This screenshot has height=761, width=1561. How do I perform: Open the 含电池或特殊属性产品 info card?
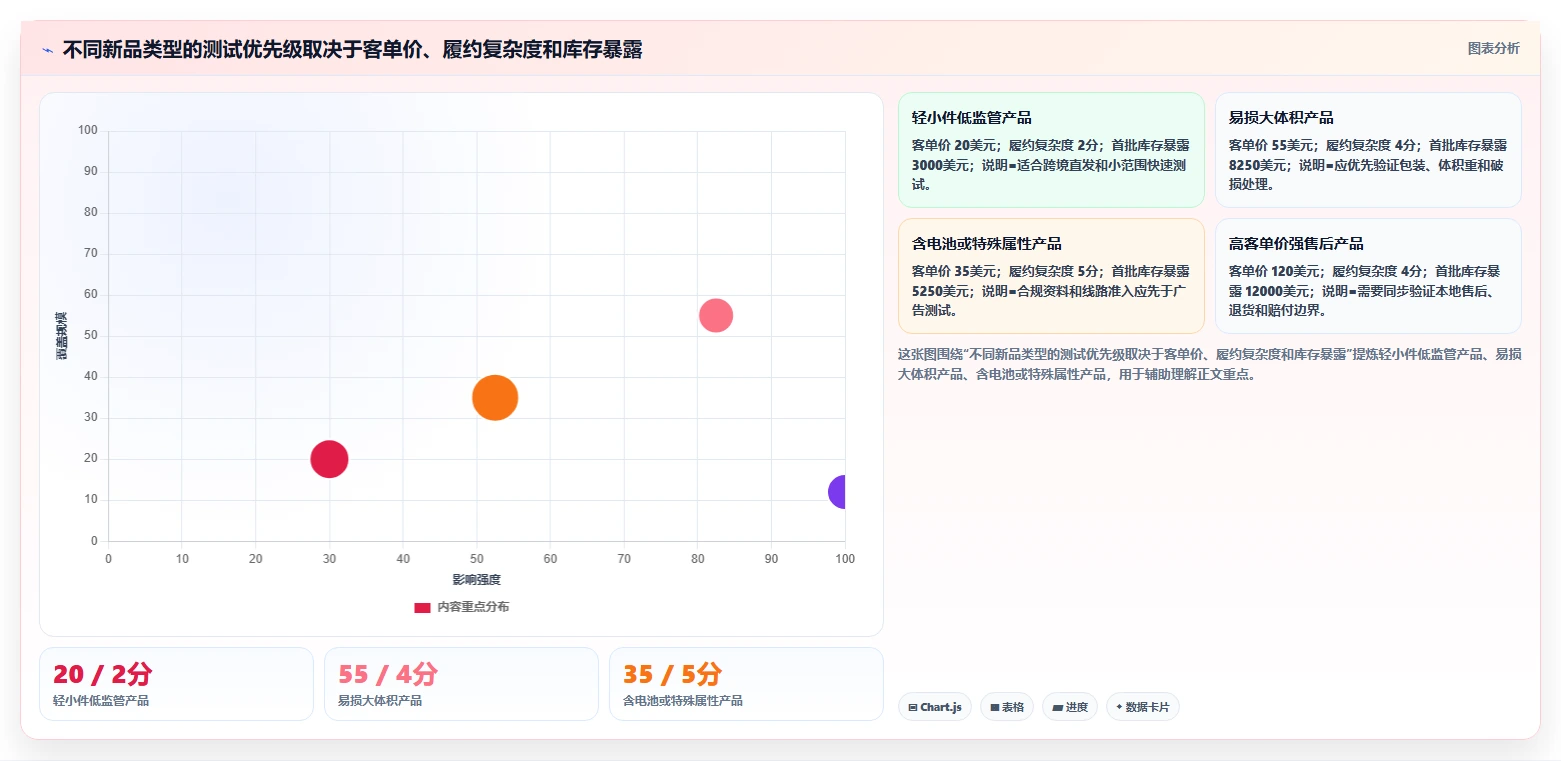click(x=1051, y=276)
